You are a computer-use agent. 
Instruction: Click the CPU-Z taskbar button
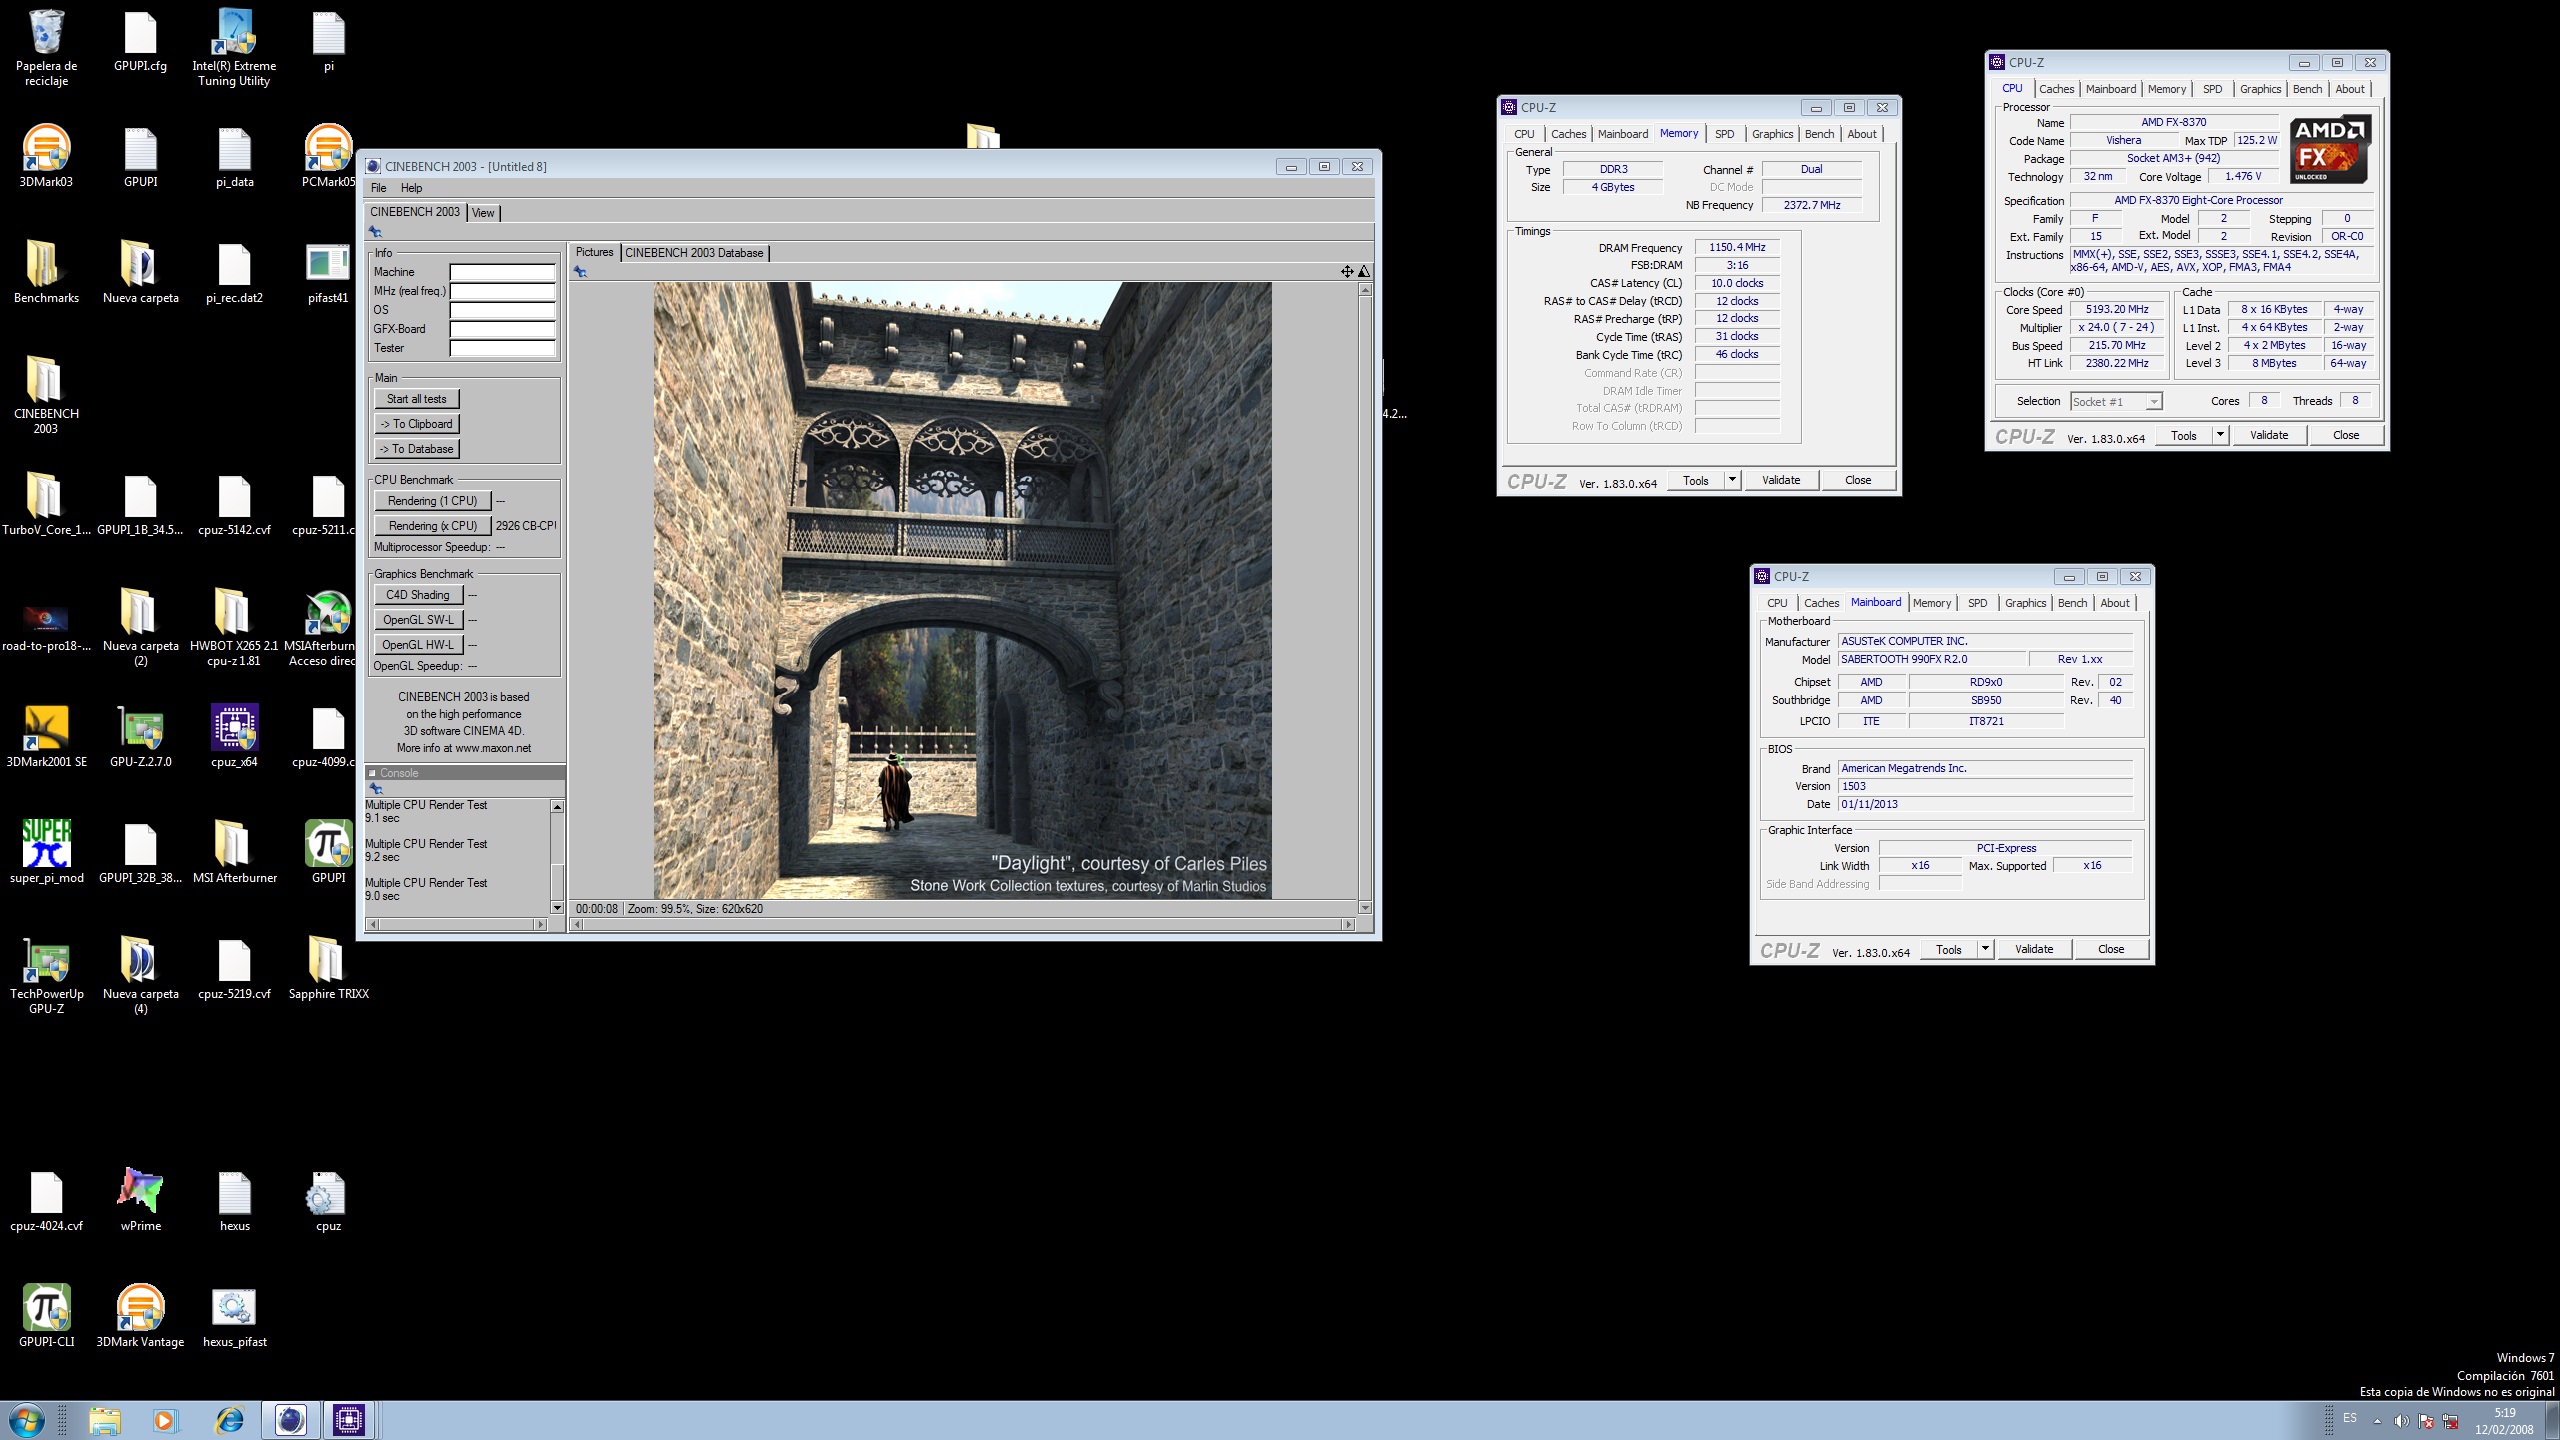[349, 1420]
